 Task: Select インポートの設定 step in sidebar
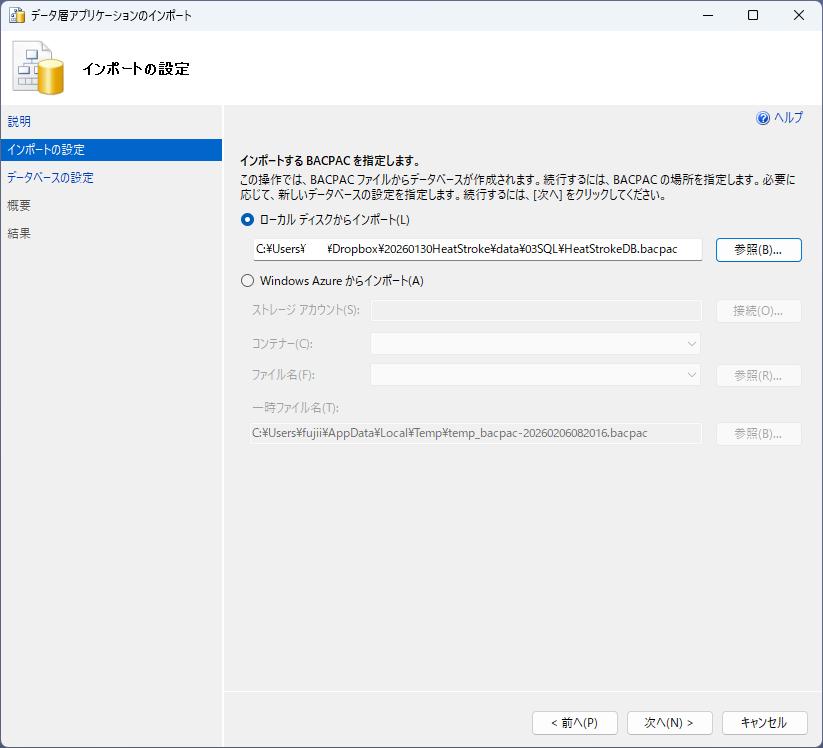point(46,150)
